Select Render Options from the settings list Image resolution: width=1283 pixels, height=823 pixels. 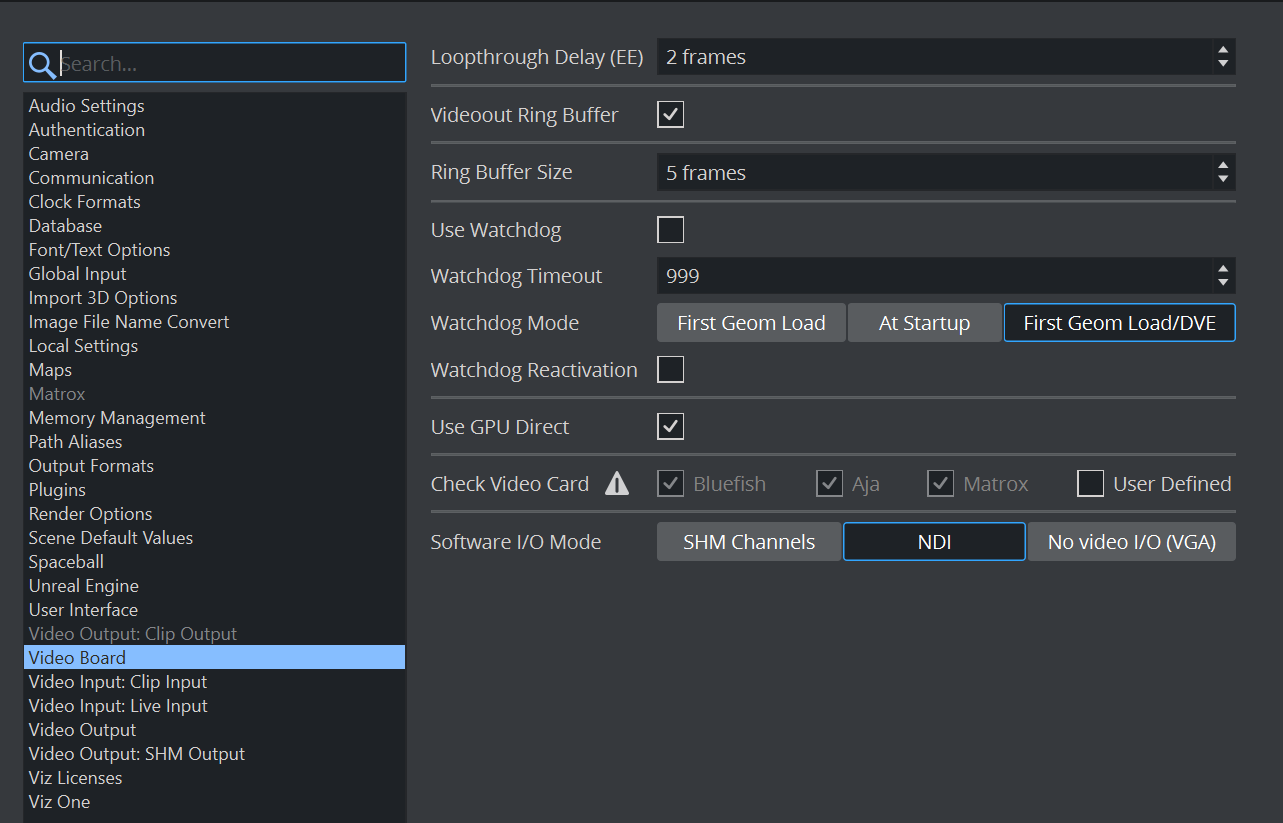90,514
